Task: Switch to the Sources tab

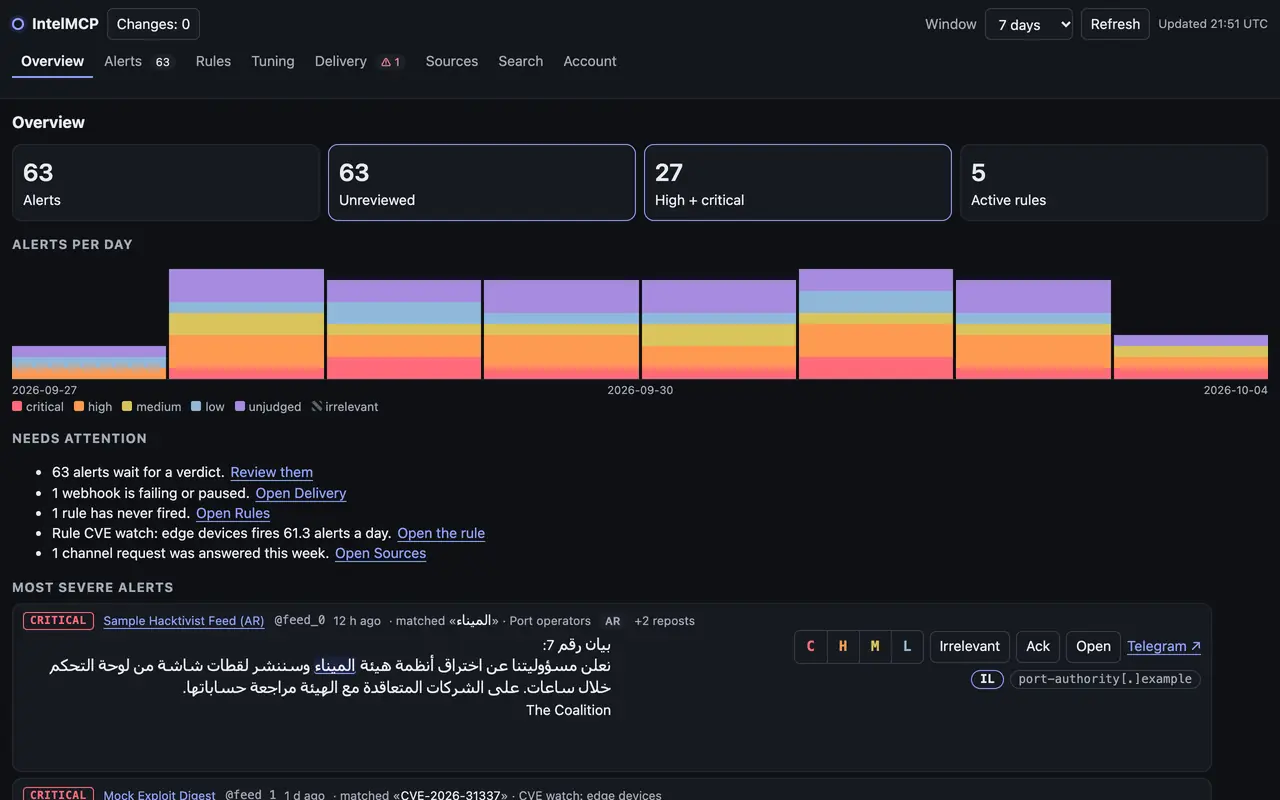Action: pos(452,61)
